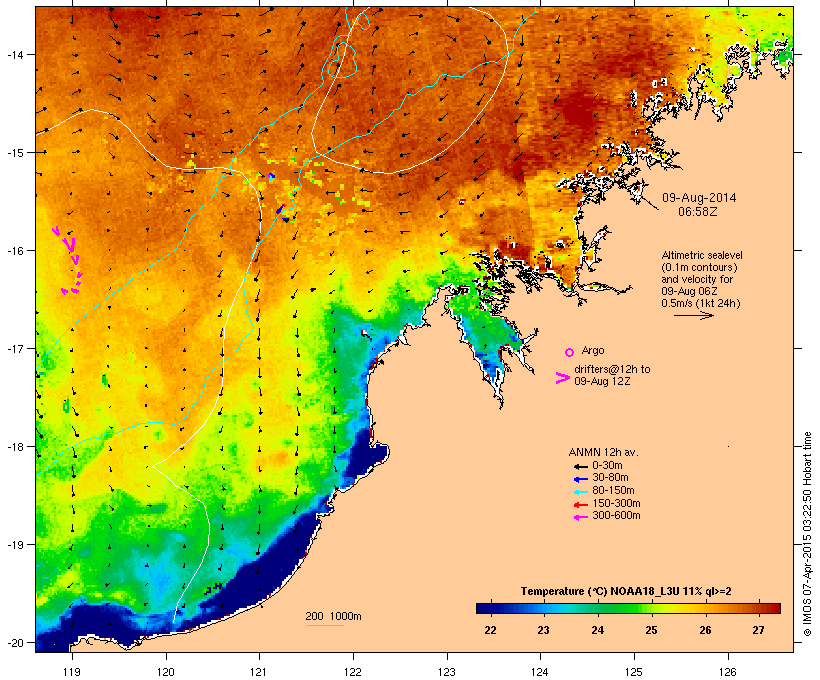
Task: Click the black 0-30m legend arrow
Action: 580,467
